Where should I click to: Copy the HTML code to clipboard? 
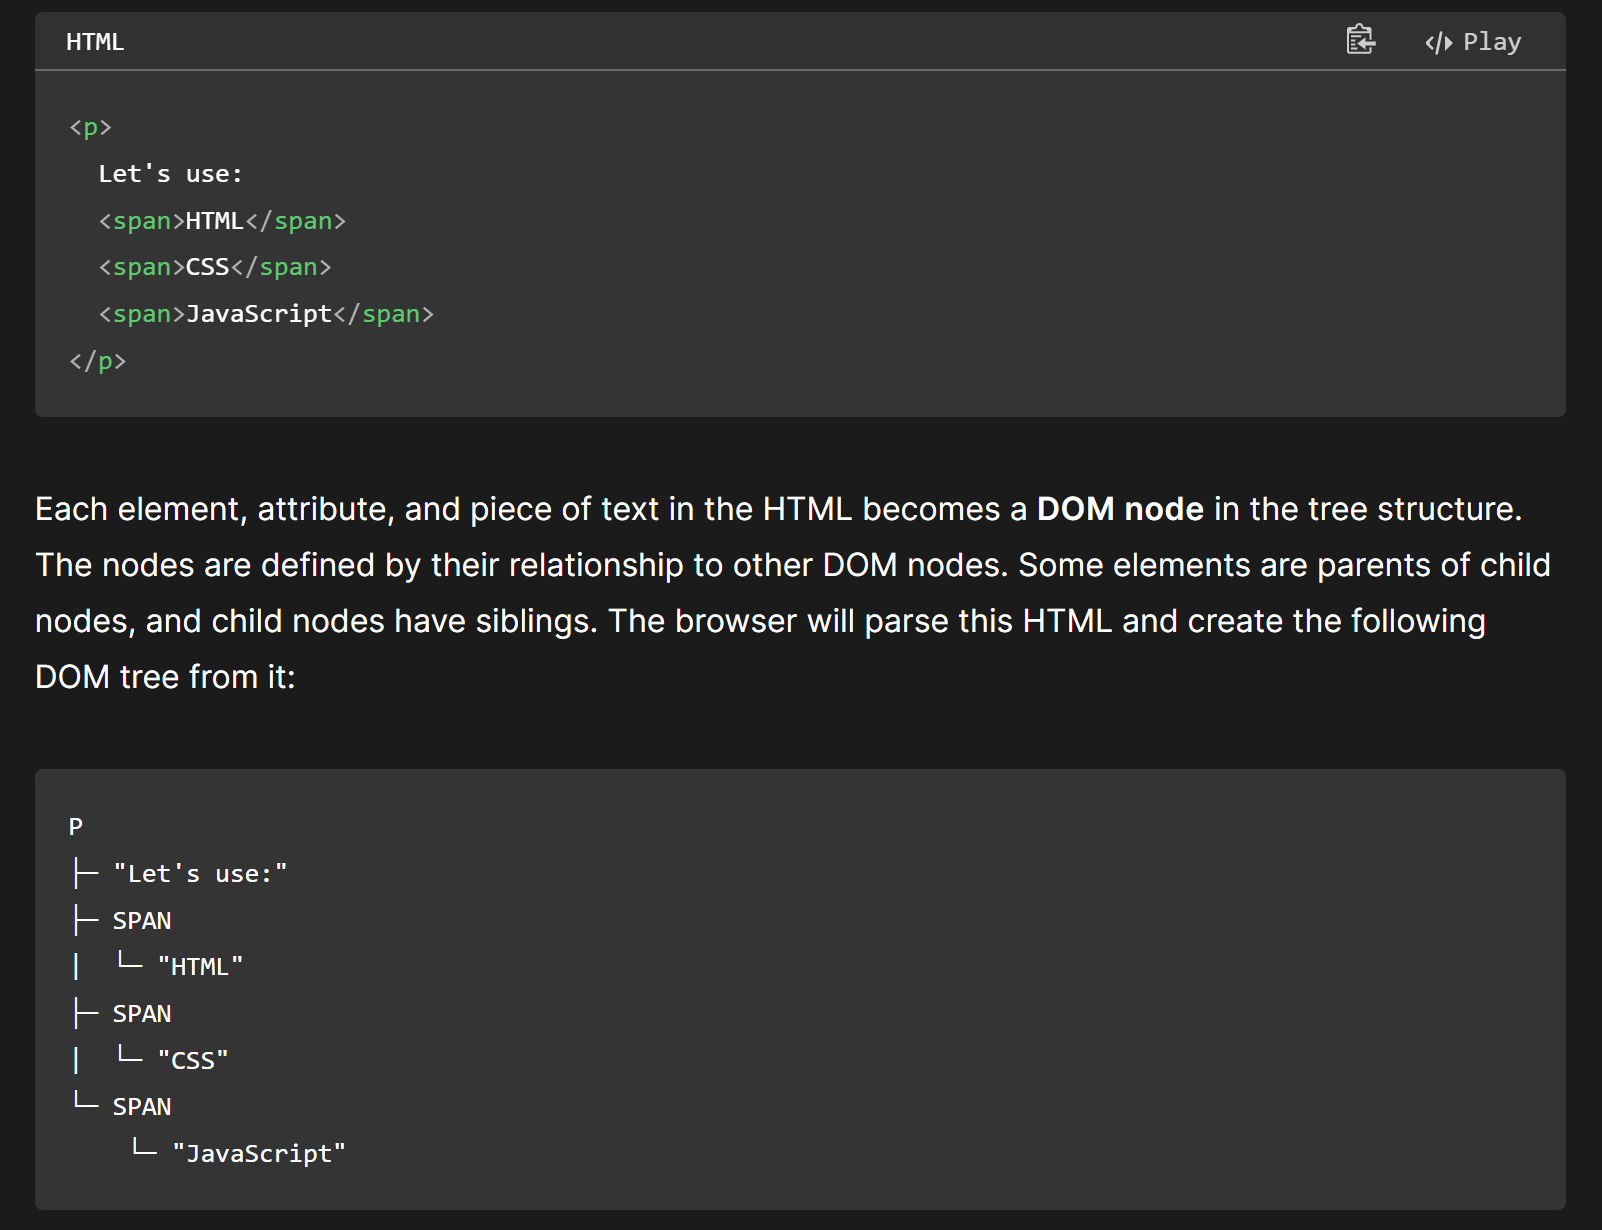1360,40
